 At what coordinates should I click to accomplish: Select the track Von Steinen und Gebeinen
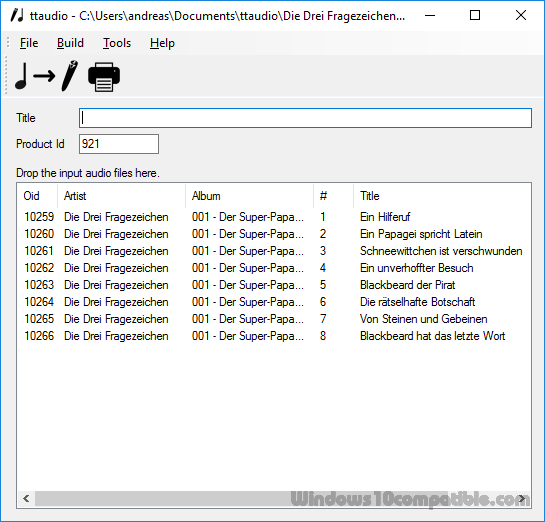tap(274, 319)
